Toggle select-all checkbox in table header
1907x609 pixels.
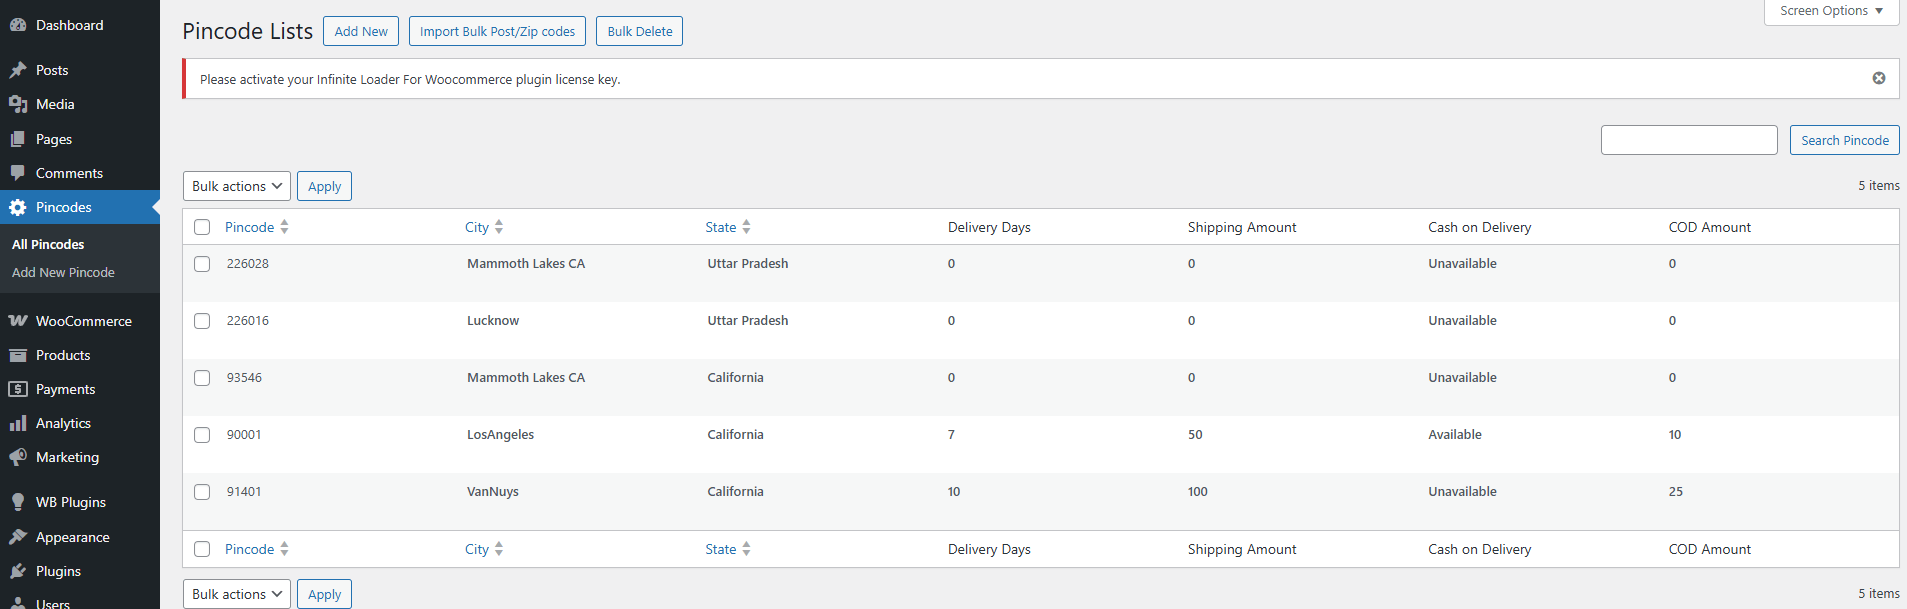202,227
